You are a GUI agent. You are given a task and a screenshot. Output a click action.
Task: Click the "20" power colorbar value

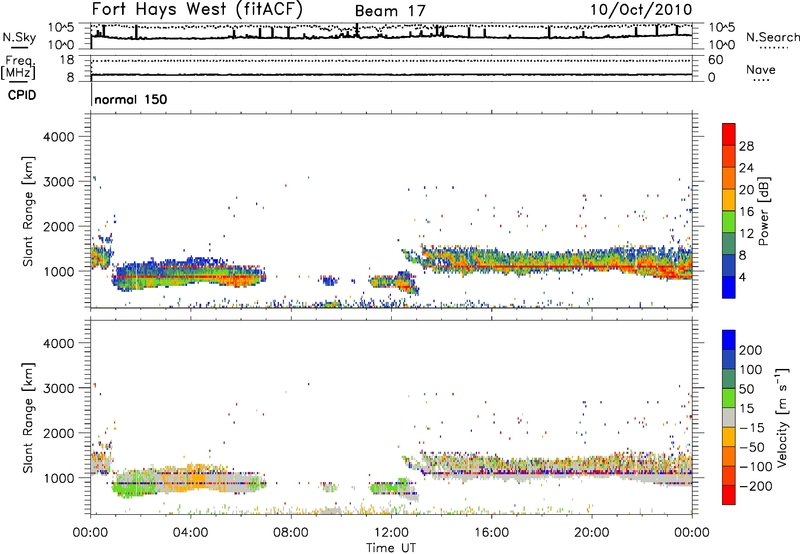coord(746,190)
